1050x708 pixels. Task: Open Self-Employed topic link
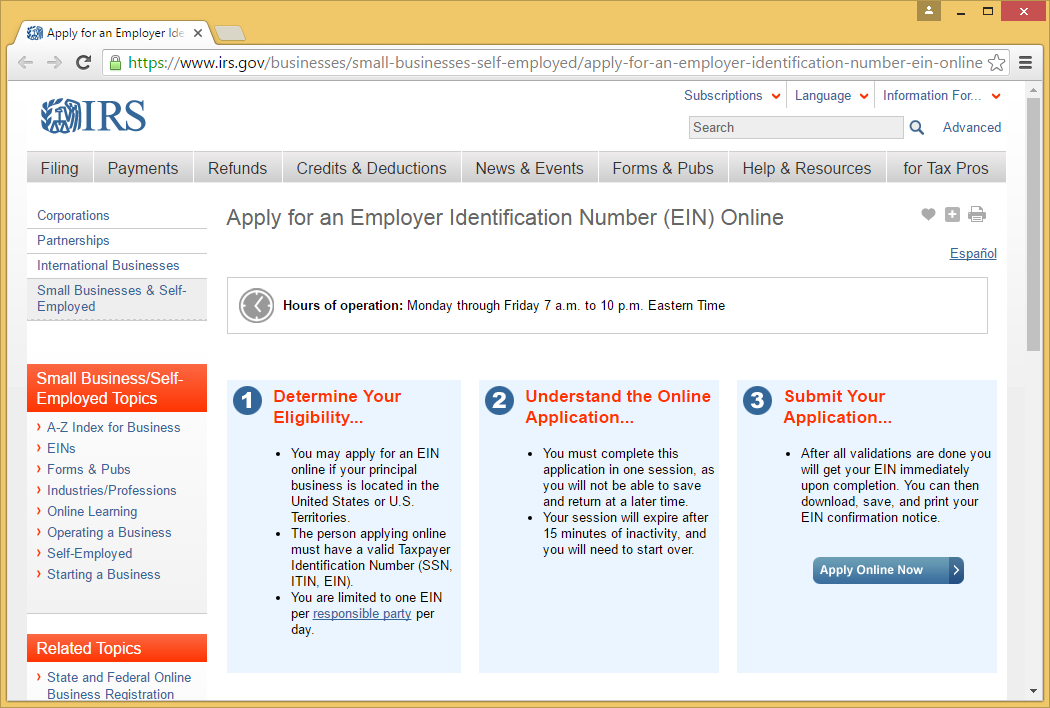click(90, 553)
